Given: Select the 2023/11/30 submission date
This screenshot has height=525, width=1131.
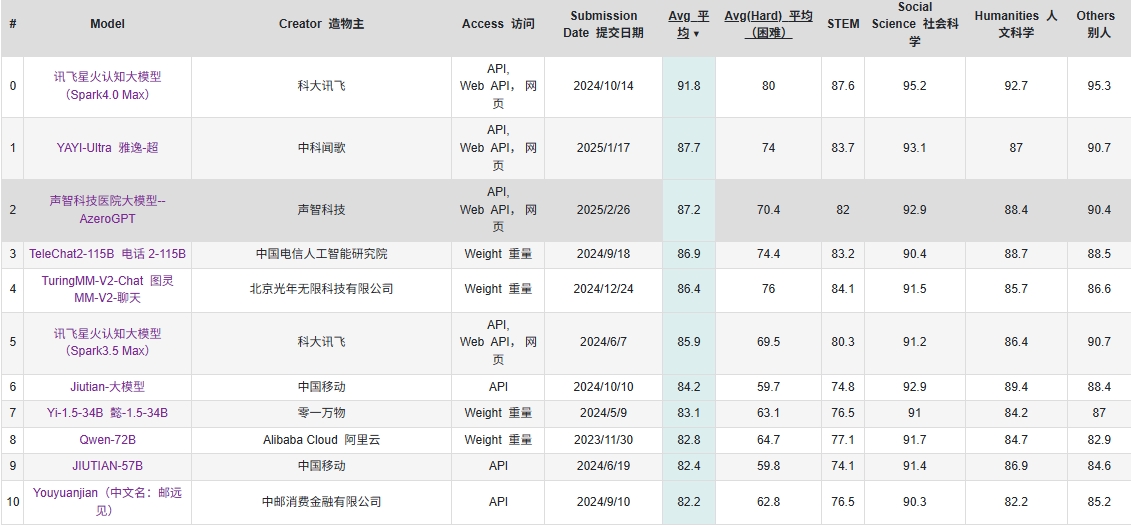Looking at the screenshot, I should (x=604, y=440).
